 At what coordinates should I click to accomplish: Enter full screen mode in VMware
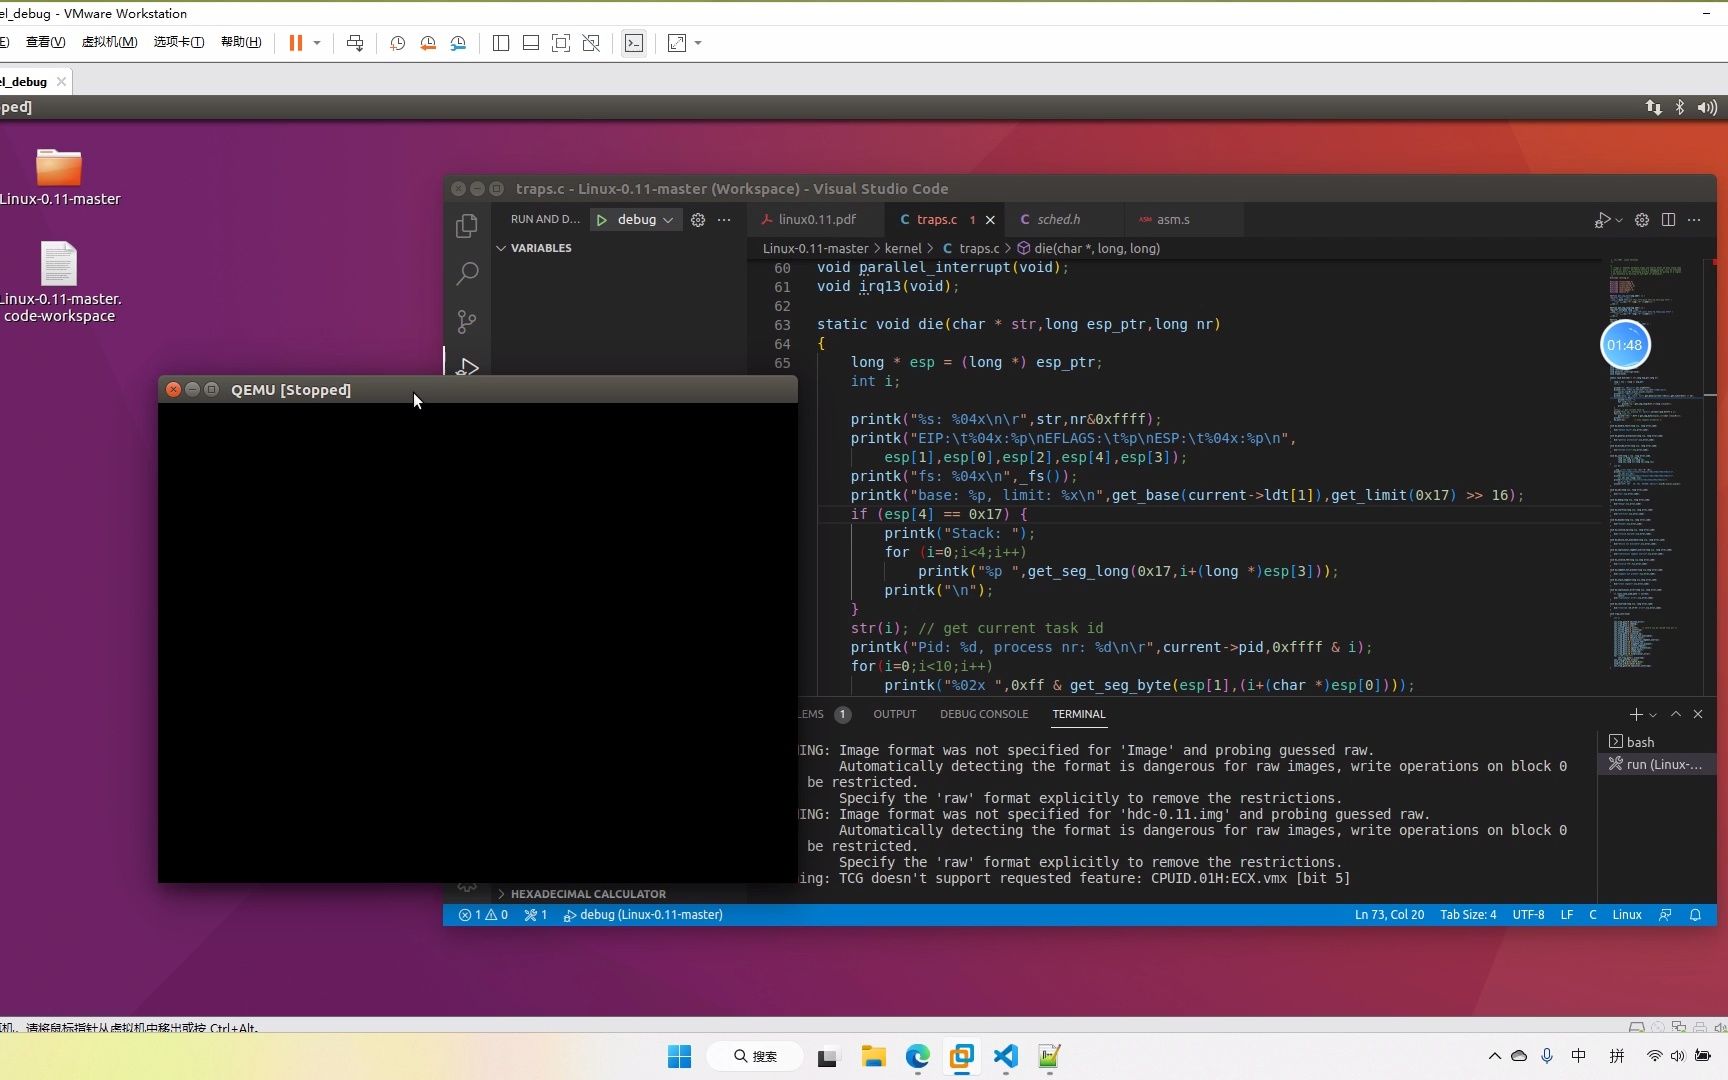point(561,43)
